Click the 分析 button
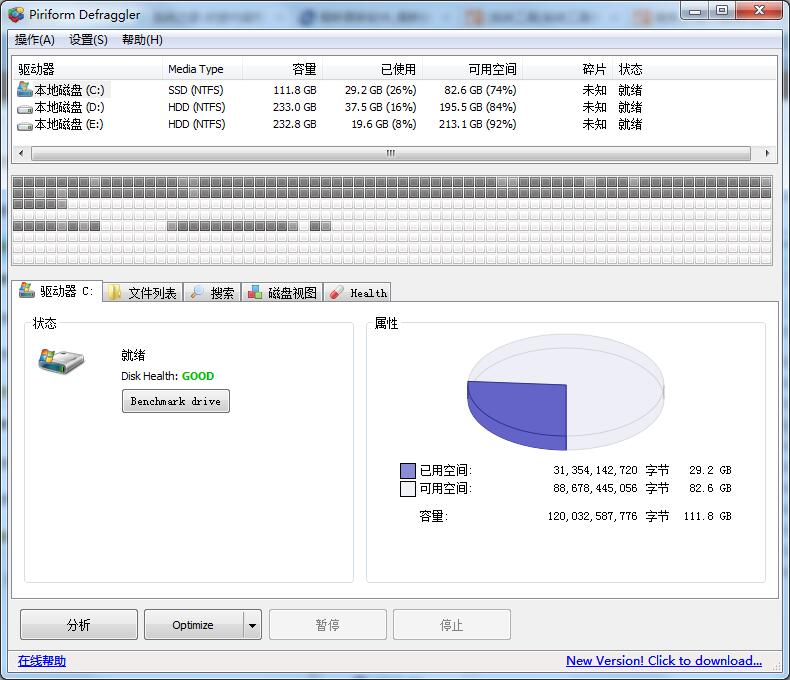Viewport: 790px width, 680px height. (79, 625)
